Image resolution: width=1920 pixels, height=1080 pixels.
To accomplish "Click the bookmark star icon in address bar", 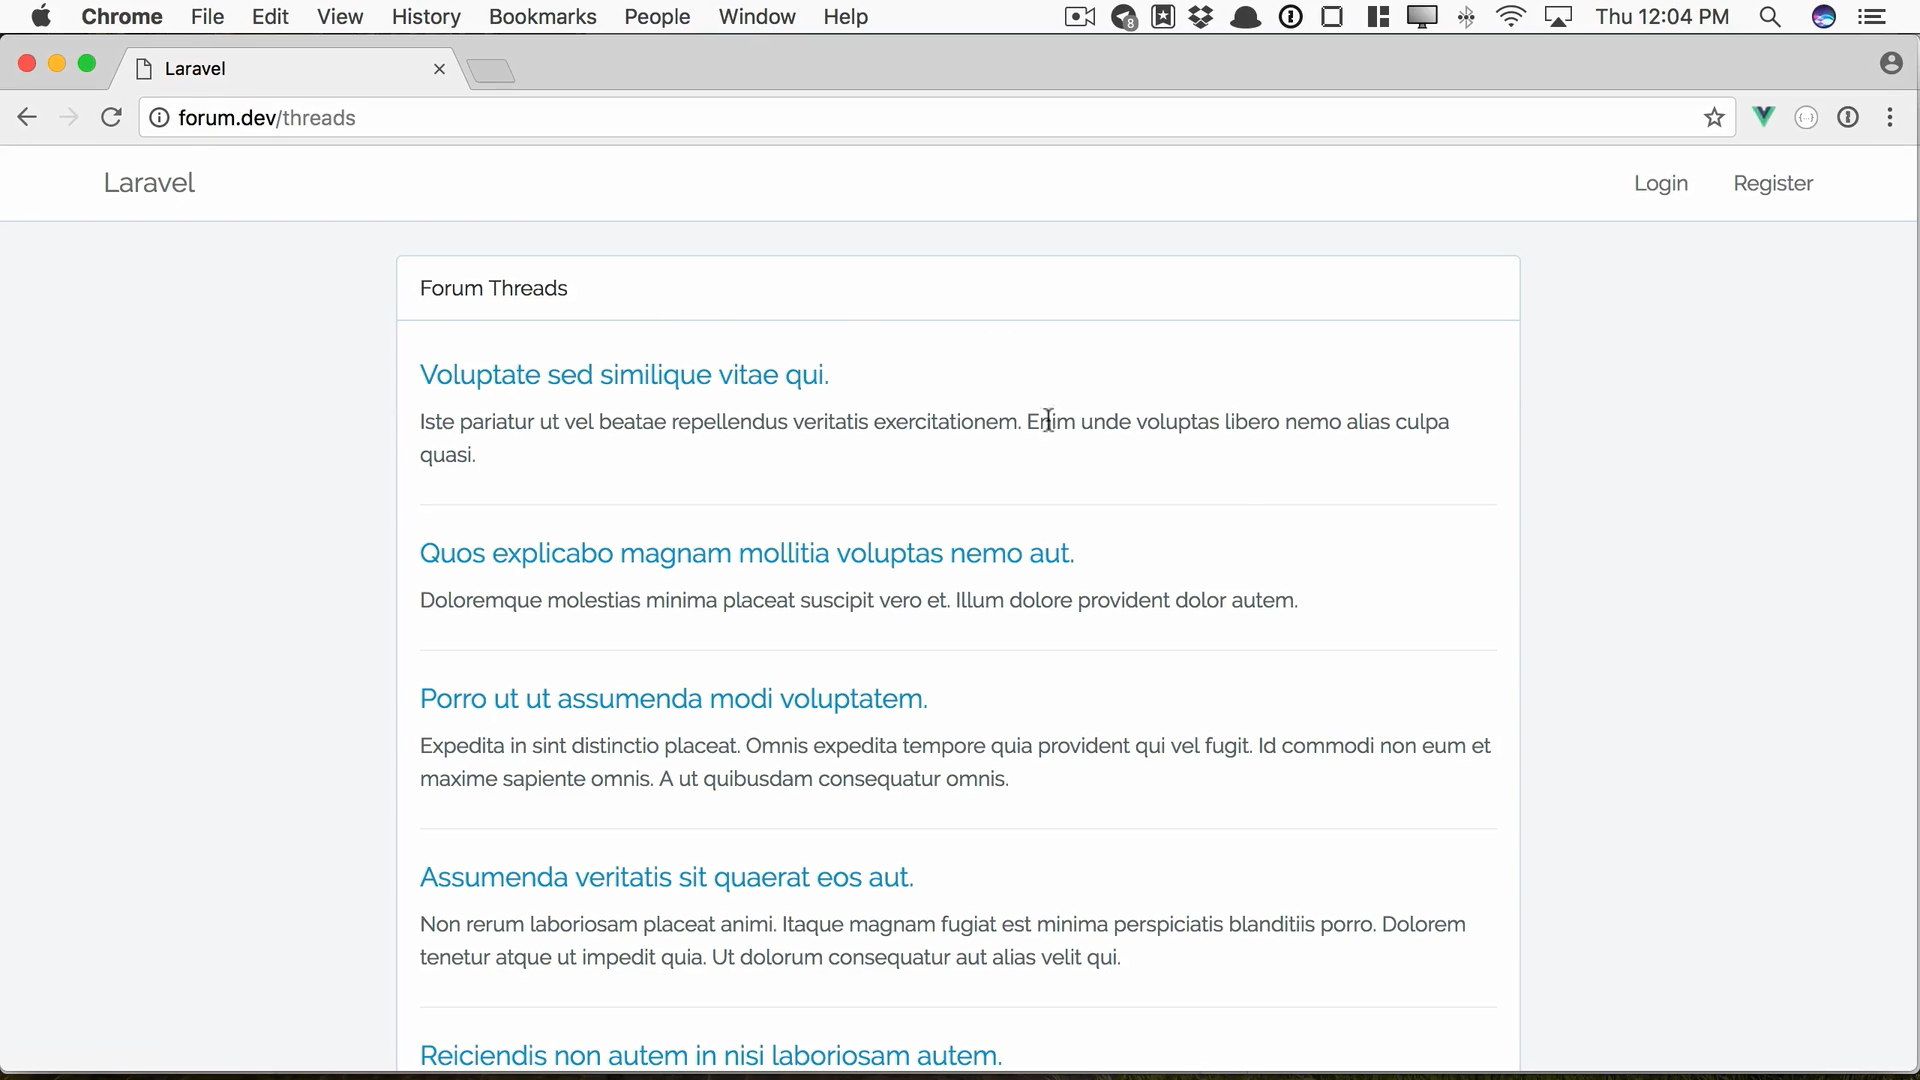I will (1714, 119).
